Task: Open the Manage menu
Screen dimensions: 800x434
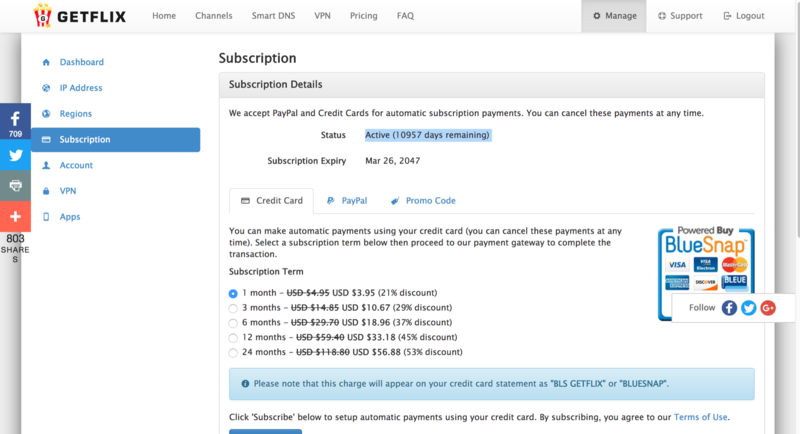Action: pos(614,16)
